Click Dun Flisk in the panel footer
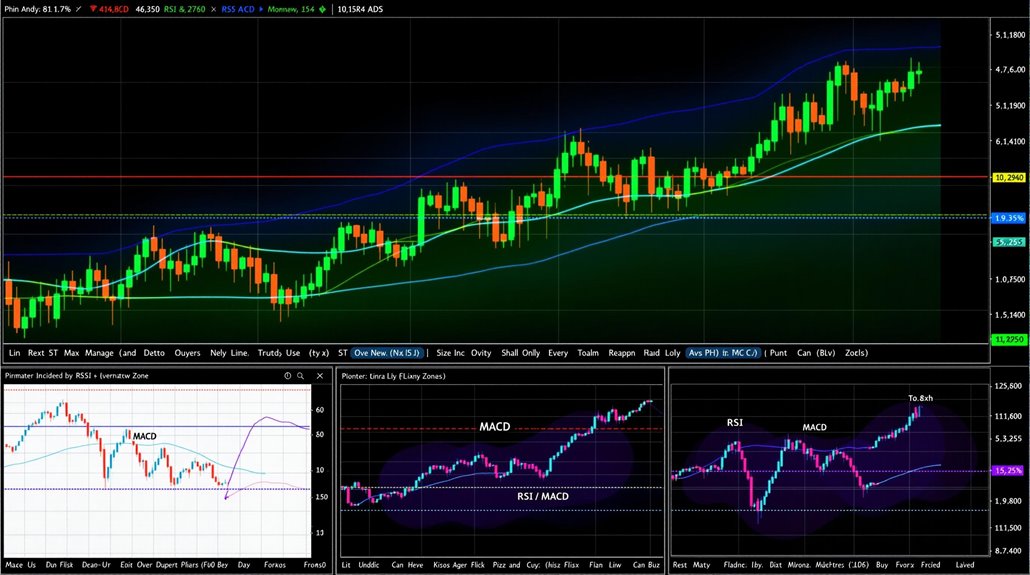 [x=59, y=564]
